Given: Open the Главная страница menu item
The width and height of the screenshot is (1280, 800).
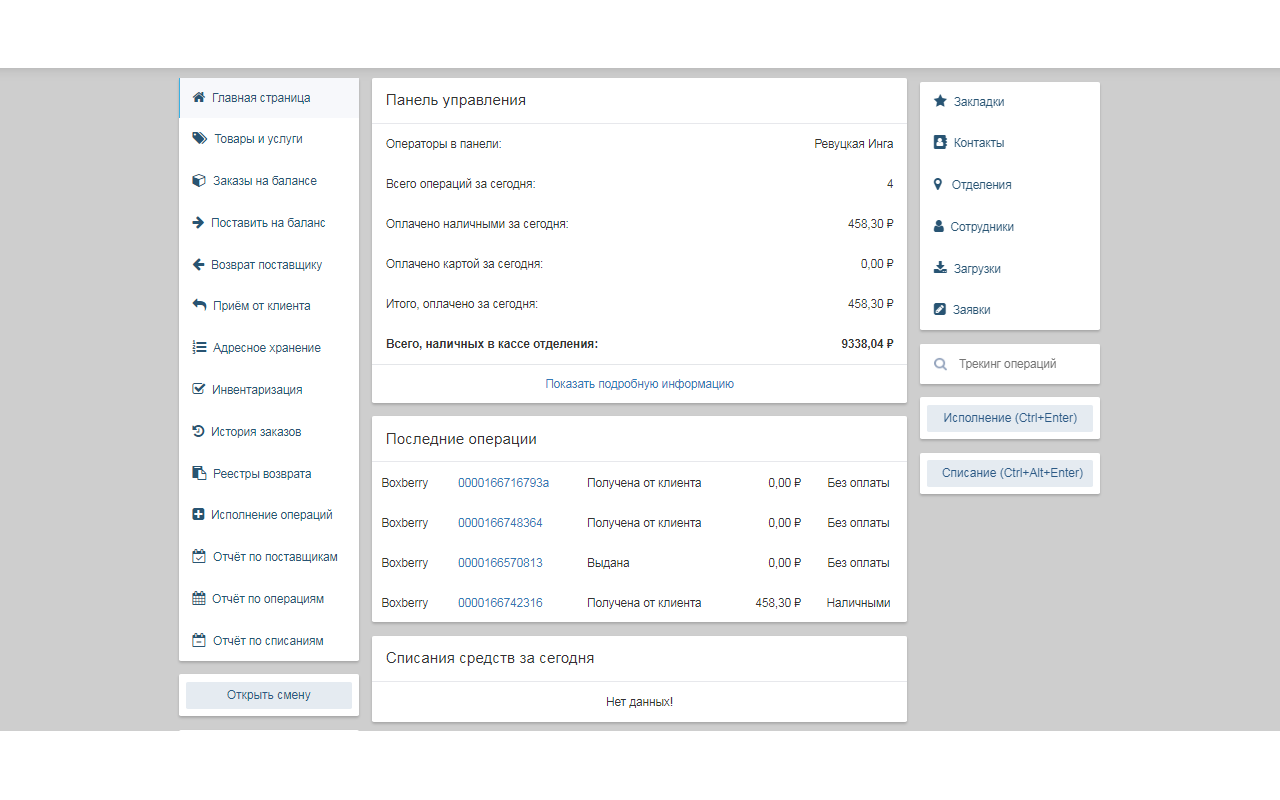Looking at the screenshot, I should (269, 98).
